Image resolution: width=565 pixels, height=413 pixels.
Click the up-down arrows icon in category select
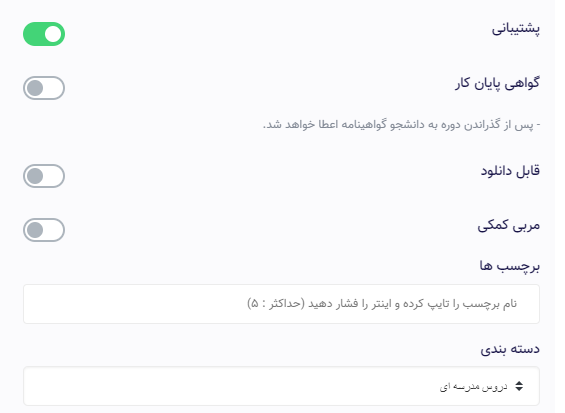click(x=519, y=386)
